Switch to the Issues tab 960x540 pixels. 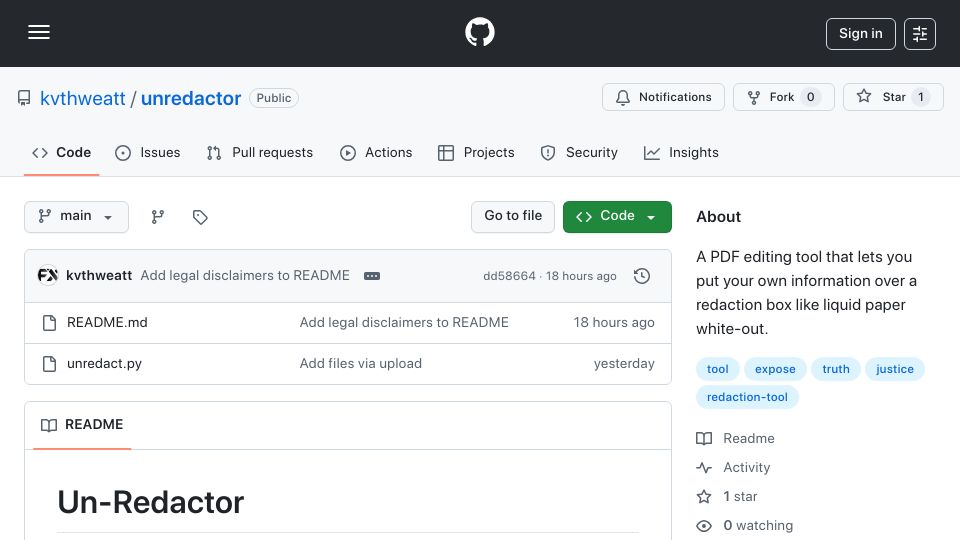[148, 152]
